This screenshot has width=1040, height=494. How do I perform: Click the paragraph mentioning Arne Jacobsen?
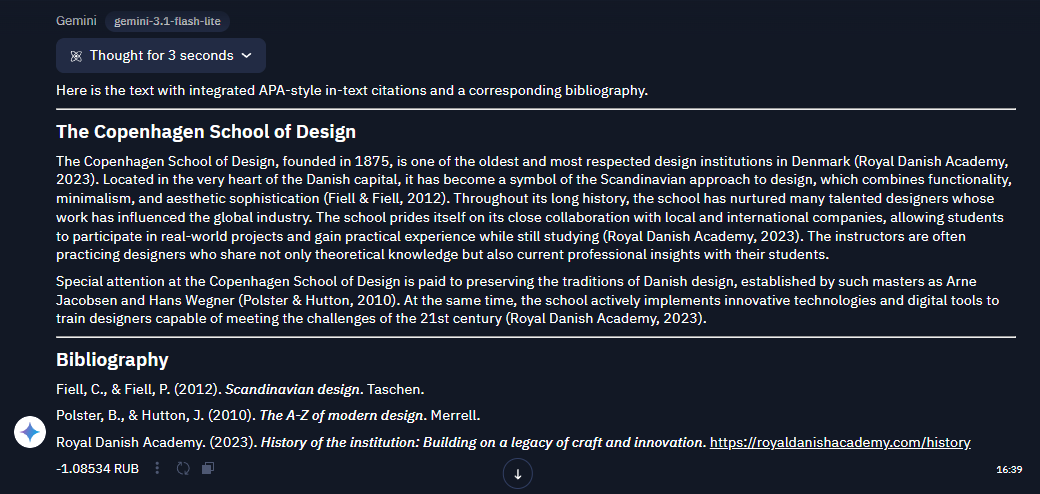click(x=527, y=300)
